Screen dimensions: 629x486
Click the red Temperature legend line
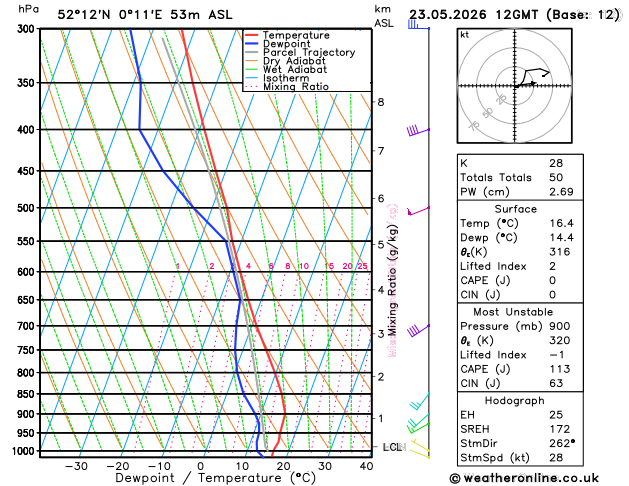click(x=252, y=35)
